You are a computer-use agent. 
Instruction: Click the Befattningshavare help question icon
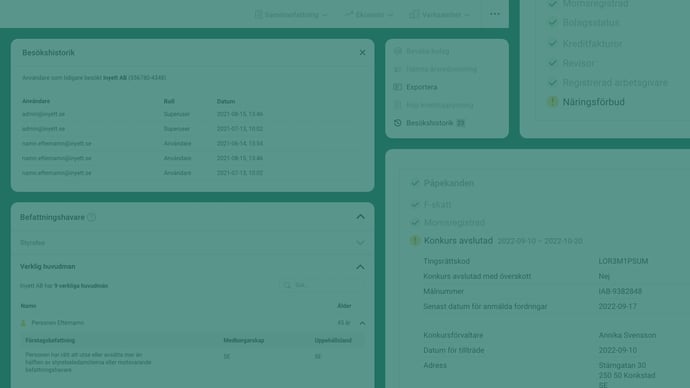[92, 217]
